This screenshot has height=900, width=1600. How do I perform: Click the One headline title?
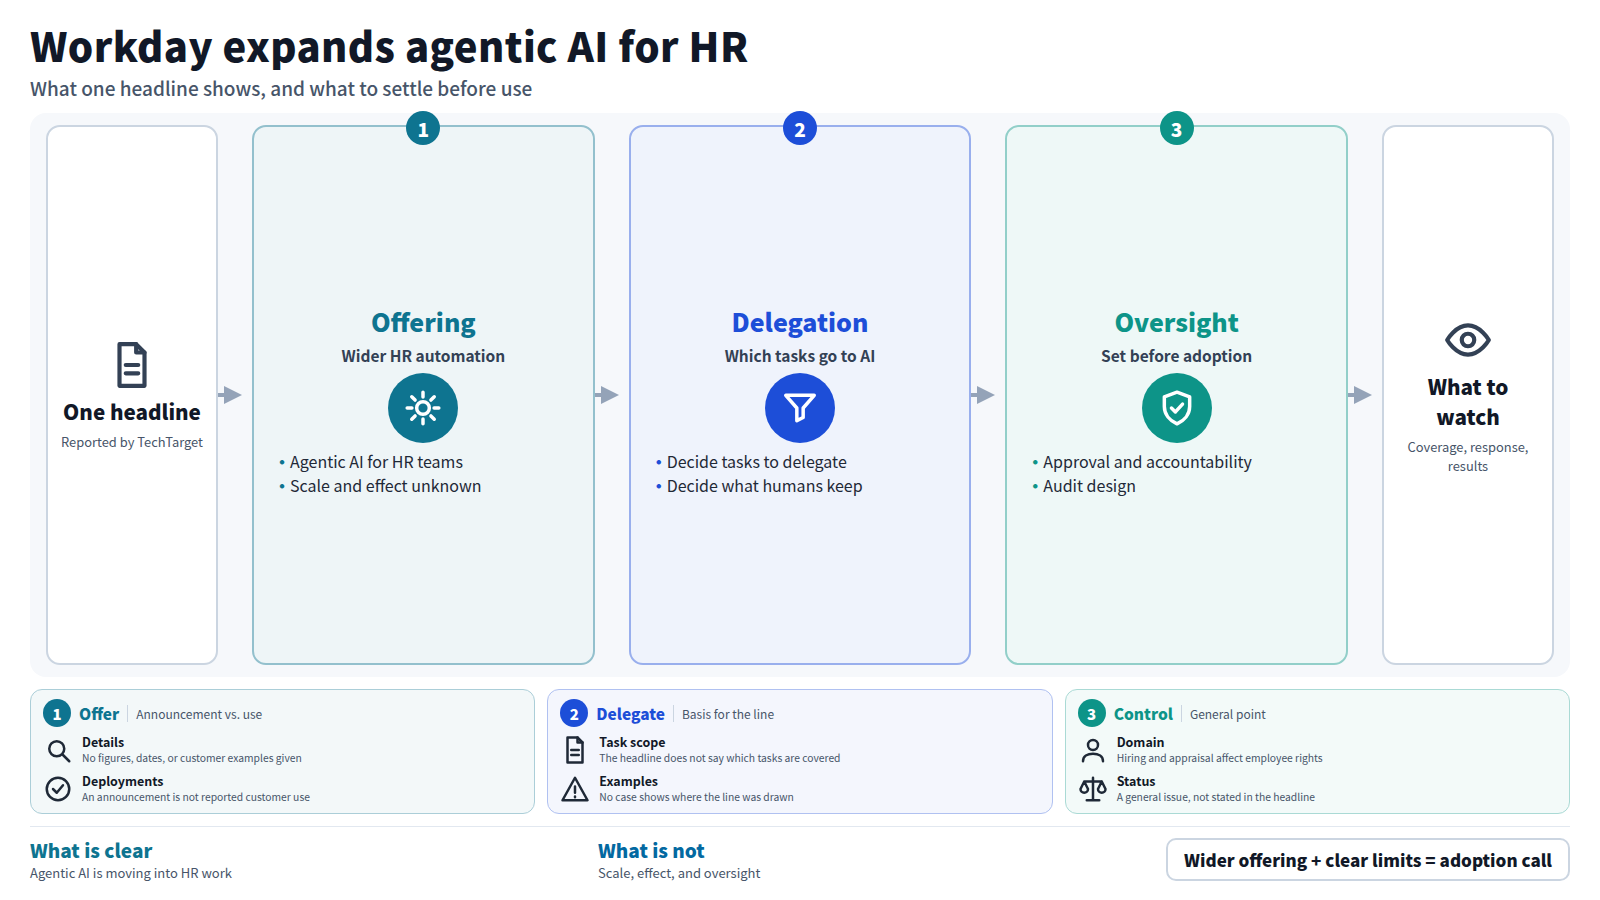pyautogui.click(x=132, y=412)
